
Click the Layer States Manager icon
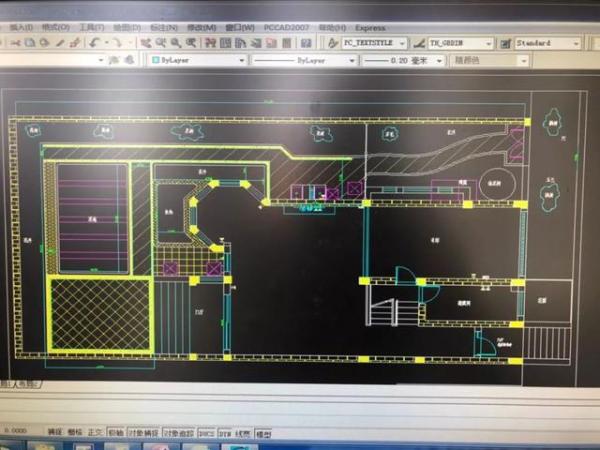[x=130, y=60]
